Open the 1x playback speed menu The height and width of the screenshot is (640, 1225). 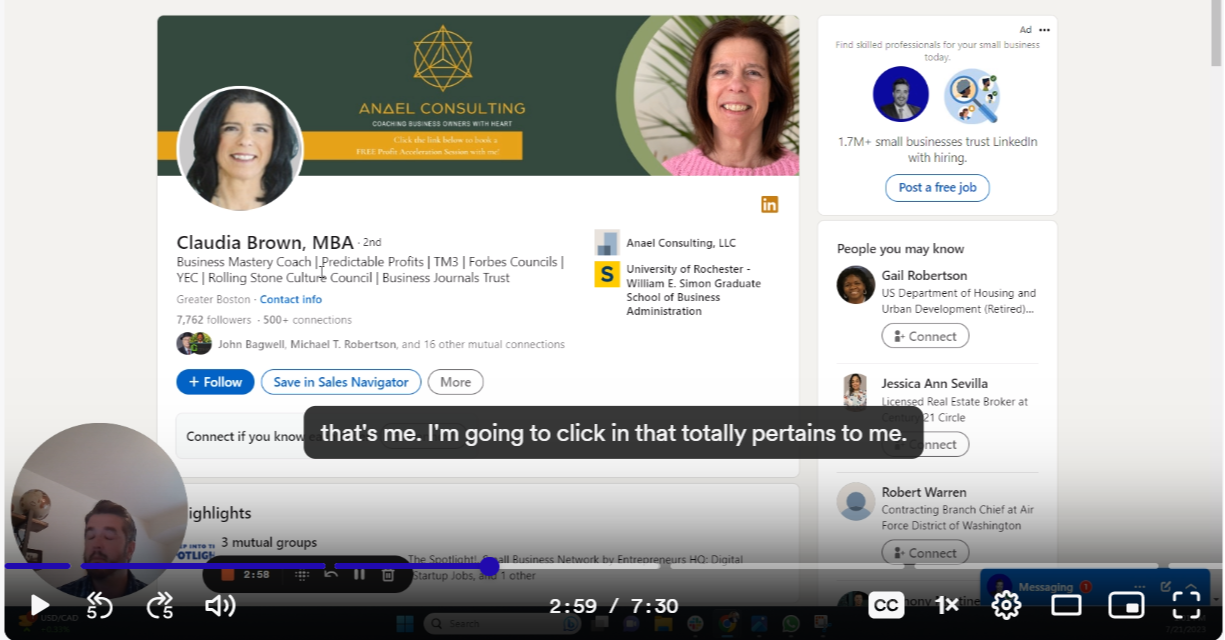click(x=946, y=605)
